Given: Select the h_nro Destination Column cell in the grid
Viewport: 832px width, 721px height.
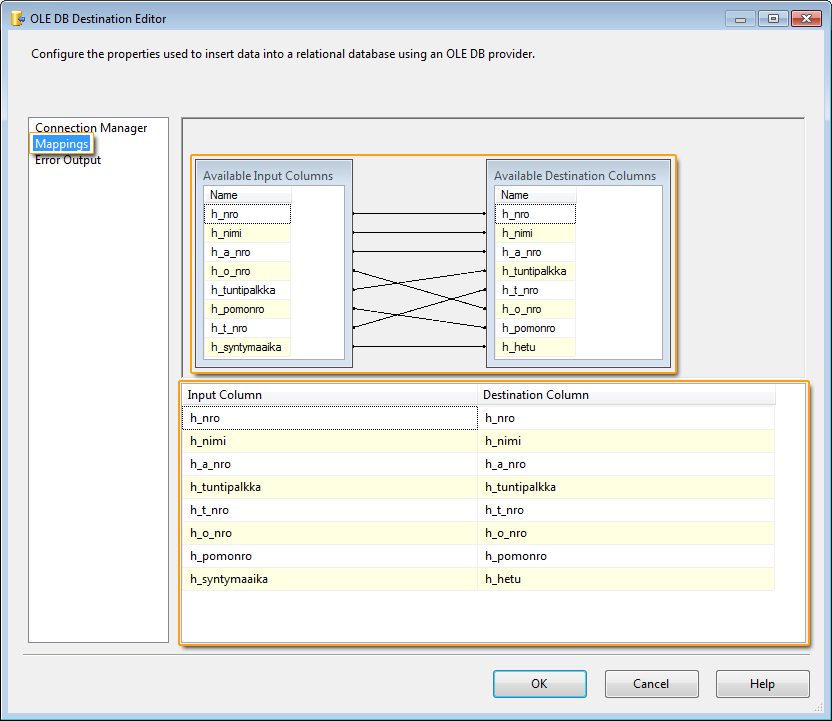Looking at the screenshot, I should [626, 418].
